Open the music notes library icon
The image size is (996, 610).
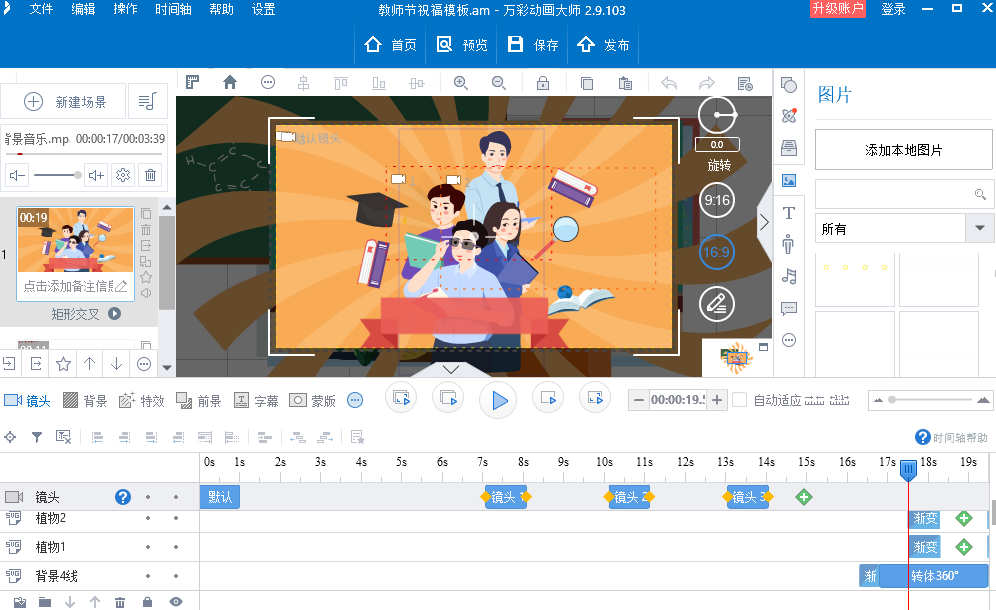pyautogui.click(x=789, y=276)
